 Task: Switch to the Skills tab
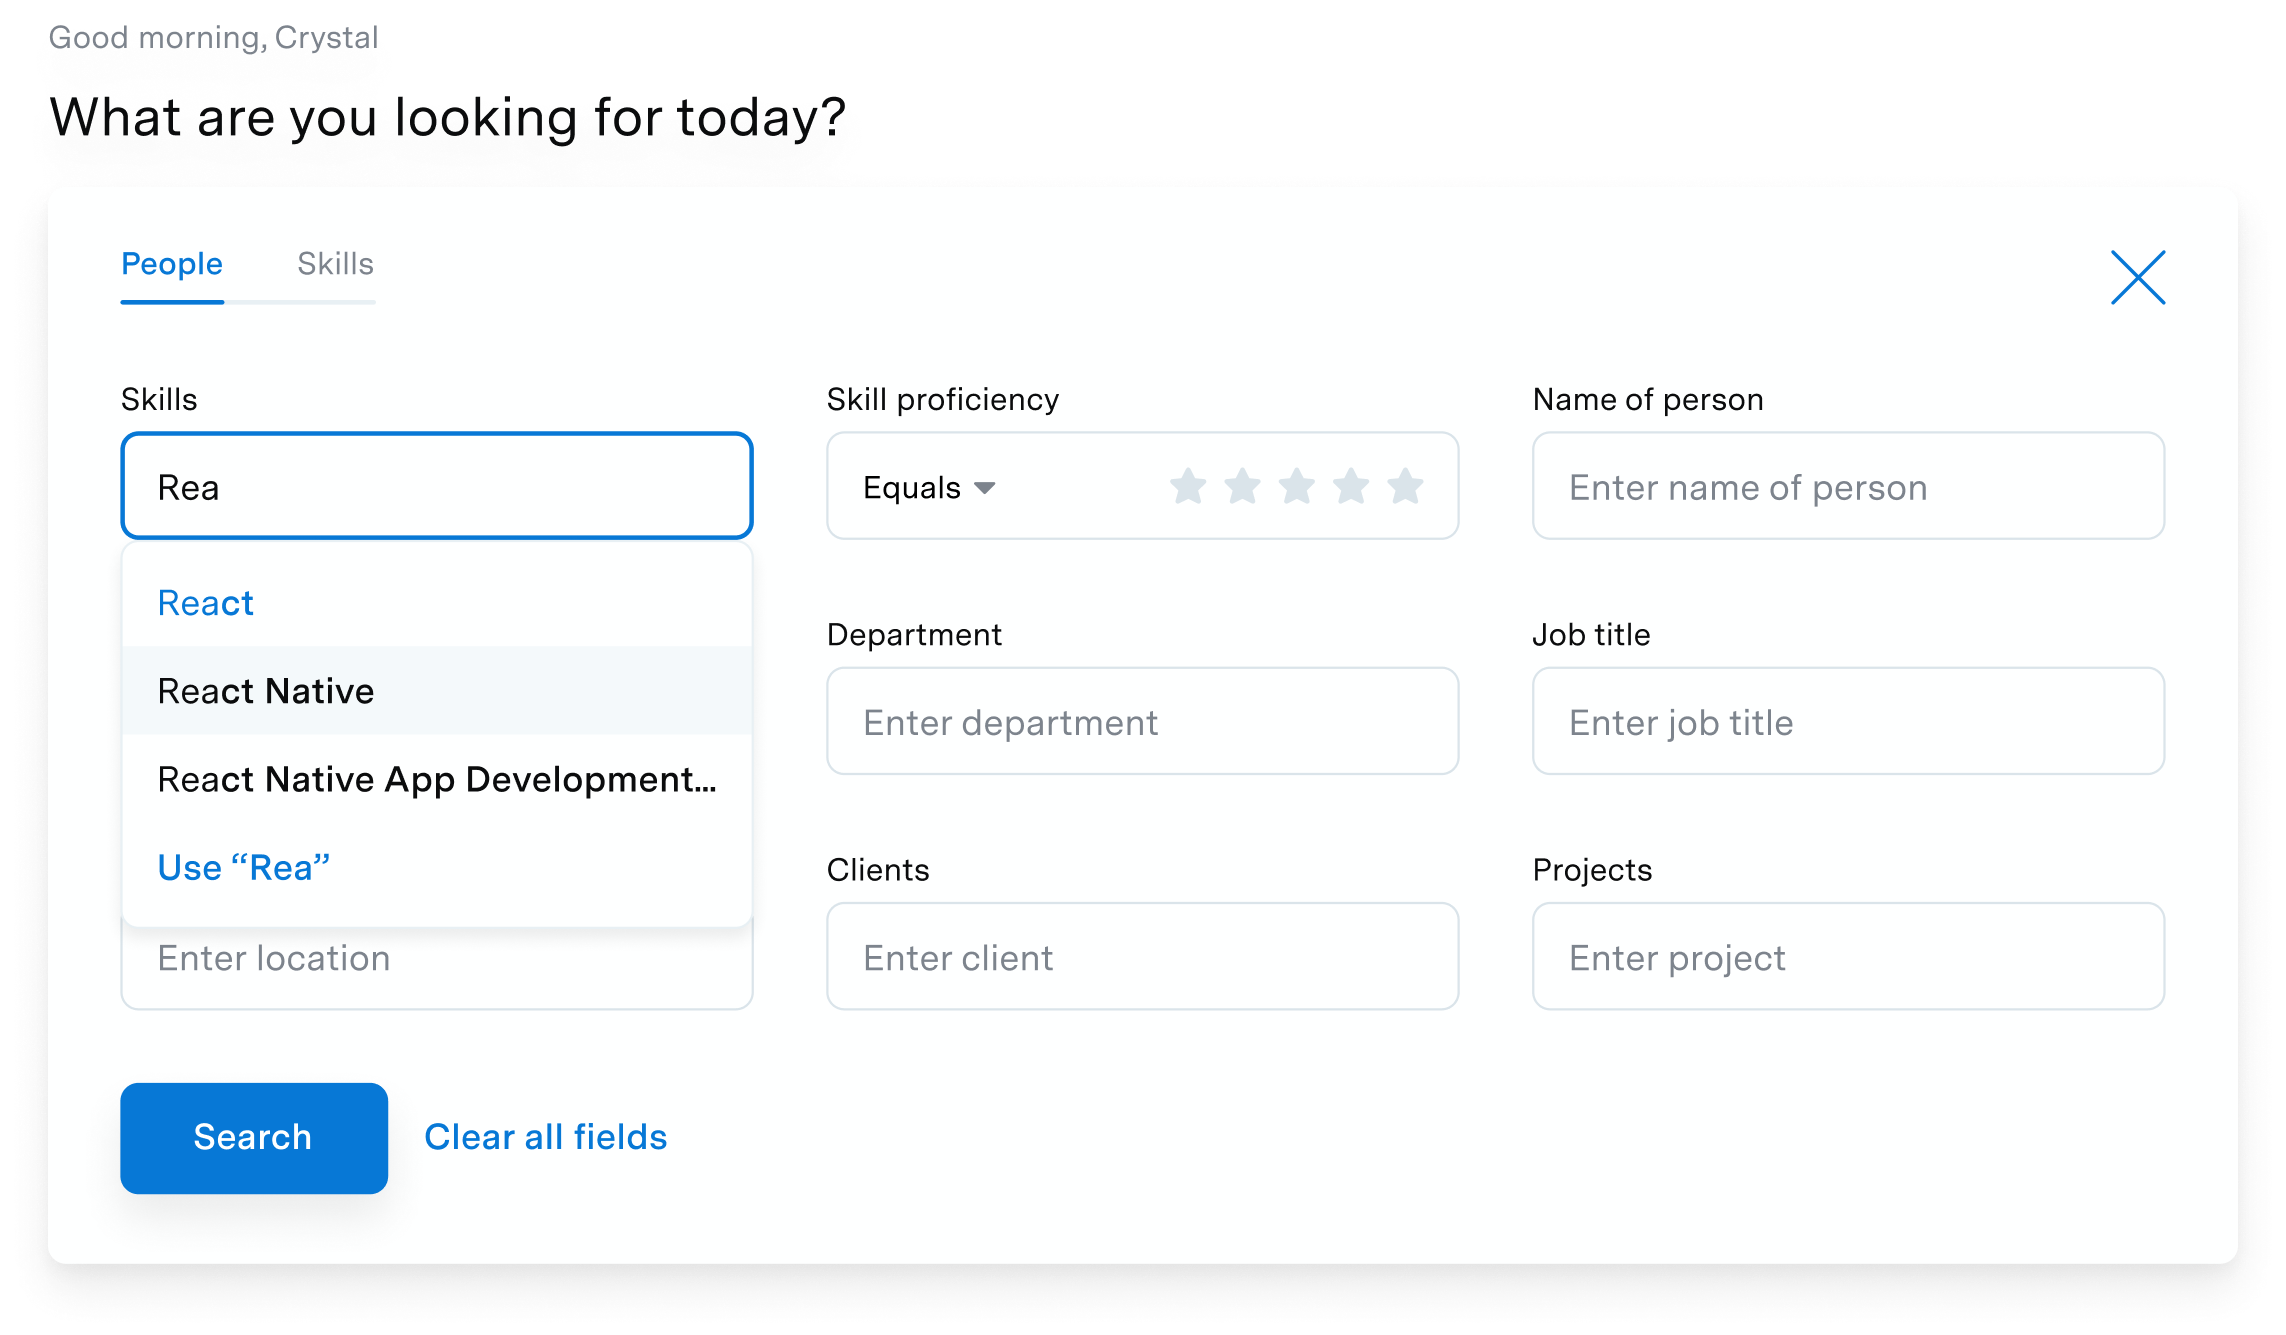click(x=335, y=264)
